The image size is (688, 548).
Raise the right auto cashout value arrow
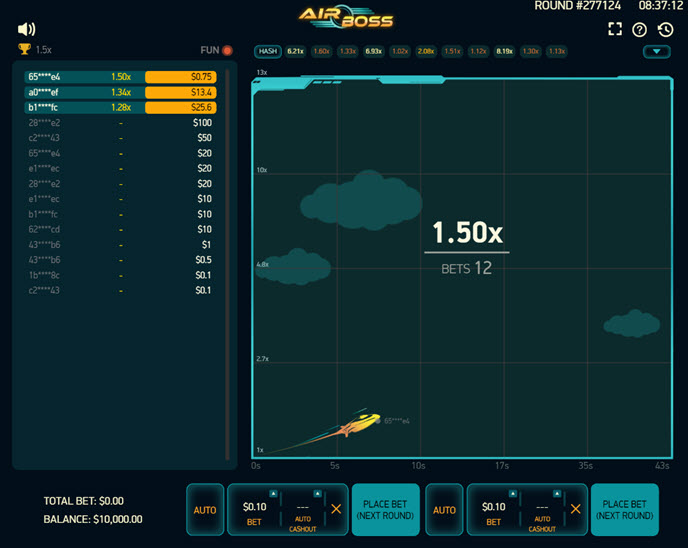557,493
